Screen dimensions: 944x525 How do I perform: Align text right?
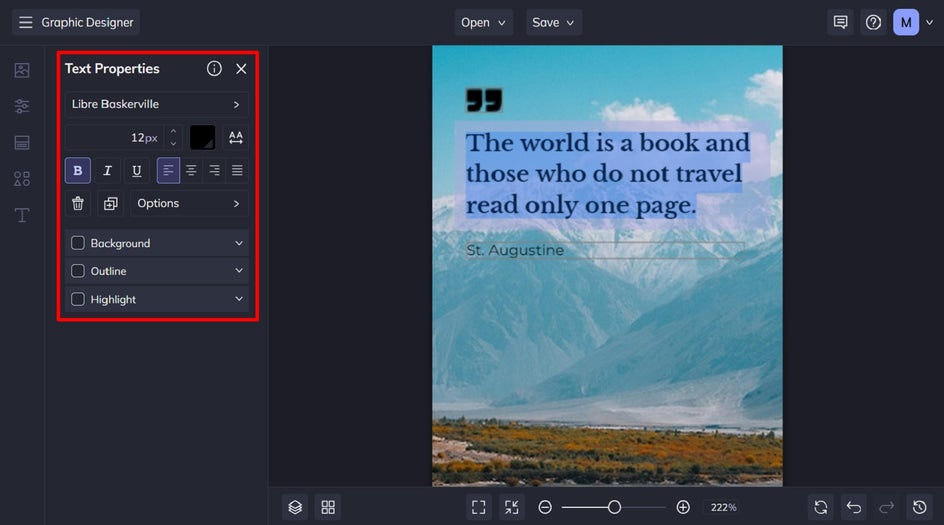pos(214,170)
